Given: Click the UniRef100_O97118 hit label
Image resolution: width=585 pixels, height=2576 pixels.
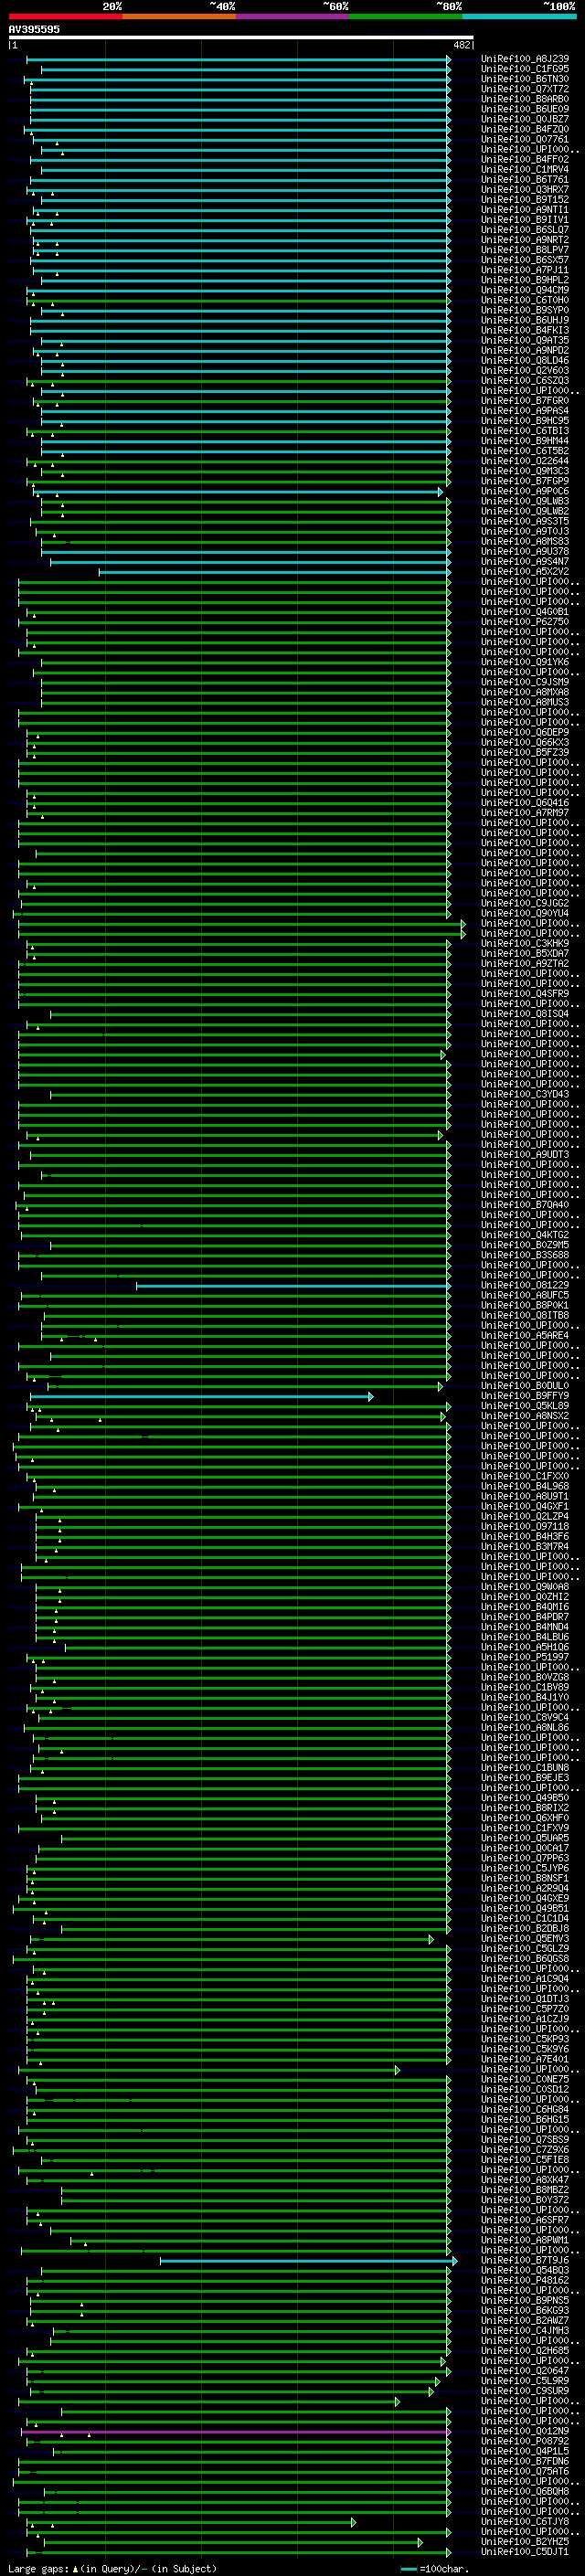Looking at the screenshot, I should click(525, 1527).
